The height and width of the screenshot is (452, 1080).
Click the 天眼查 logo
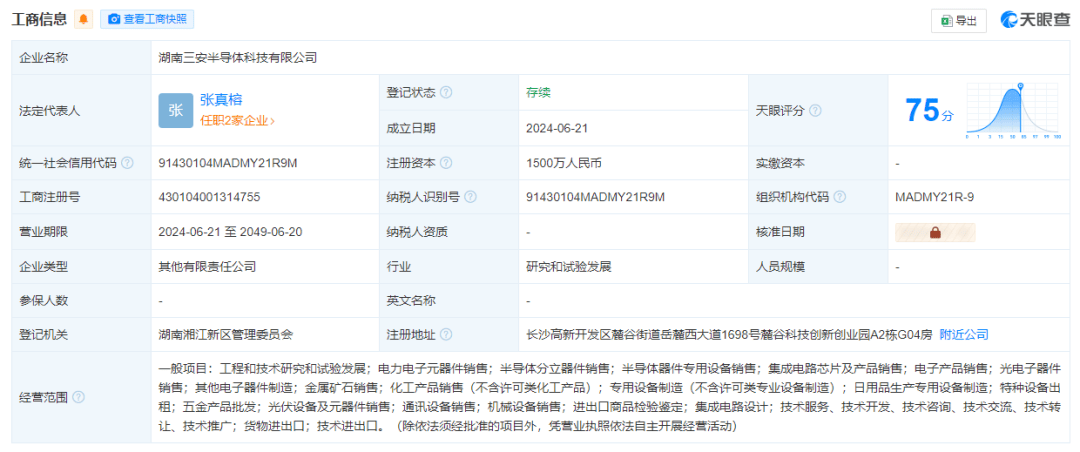tap(1035, 20)
